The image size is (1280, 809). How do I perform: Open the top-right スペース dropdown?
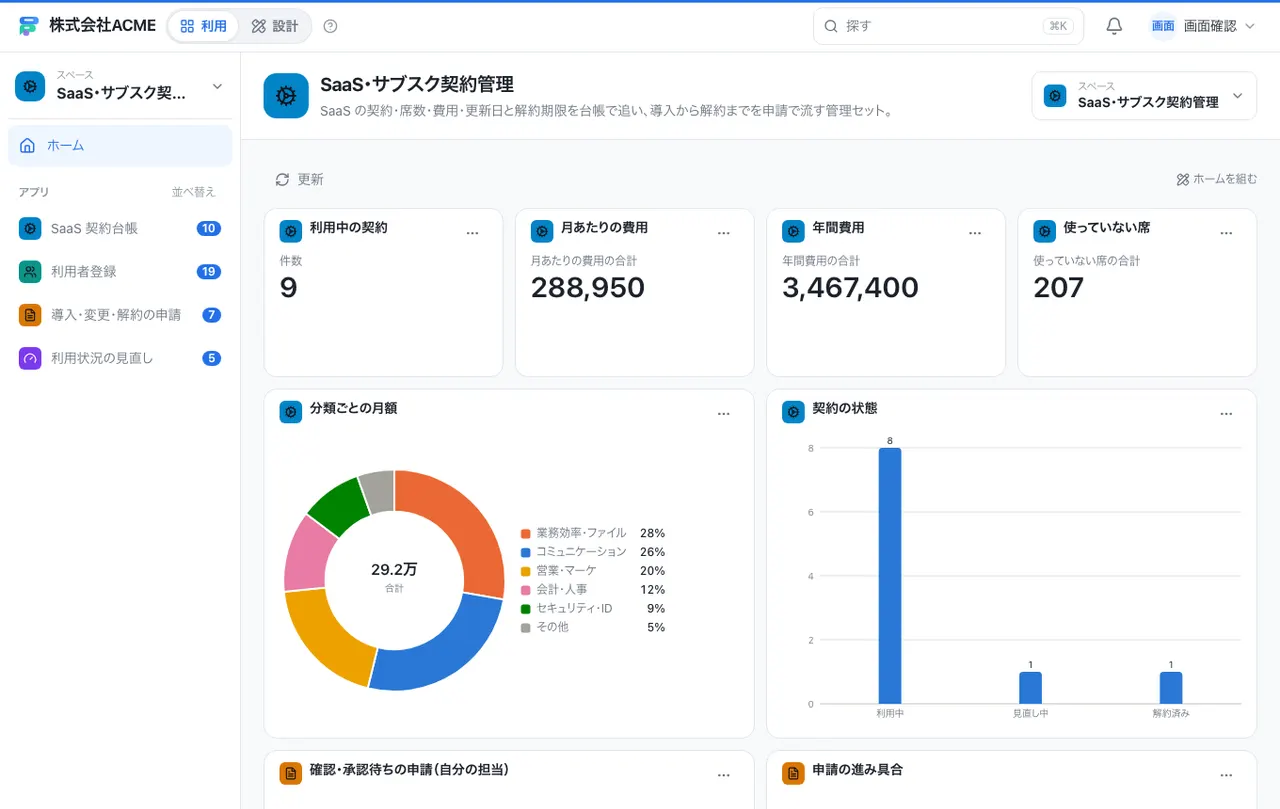(x=1144, y=96)
